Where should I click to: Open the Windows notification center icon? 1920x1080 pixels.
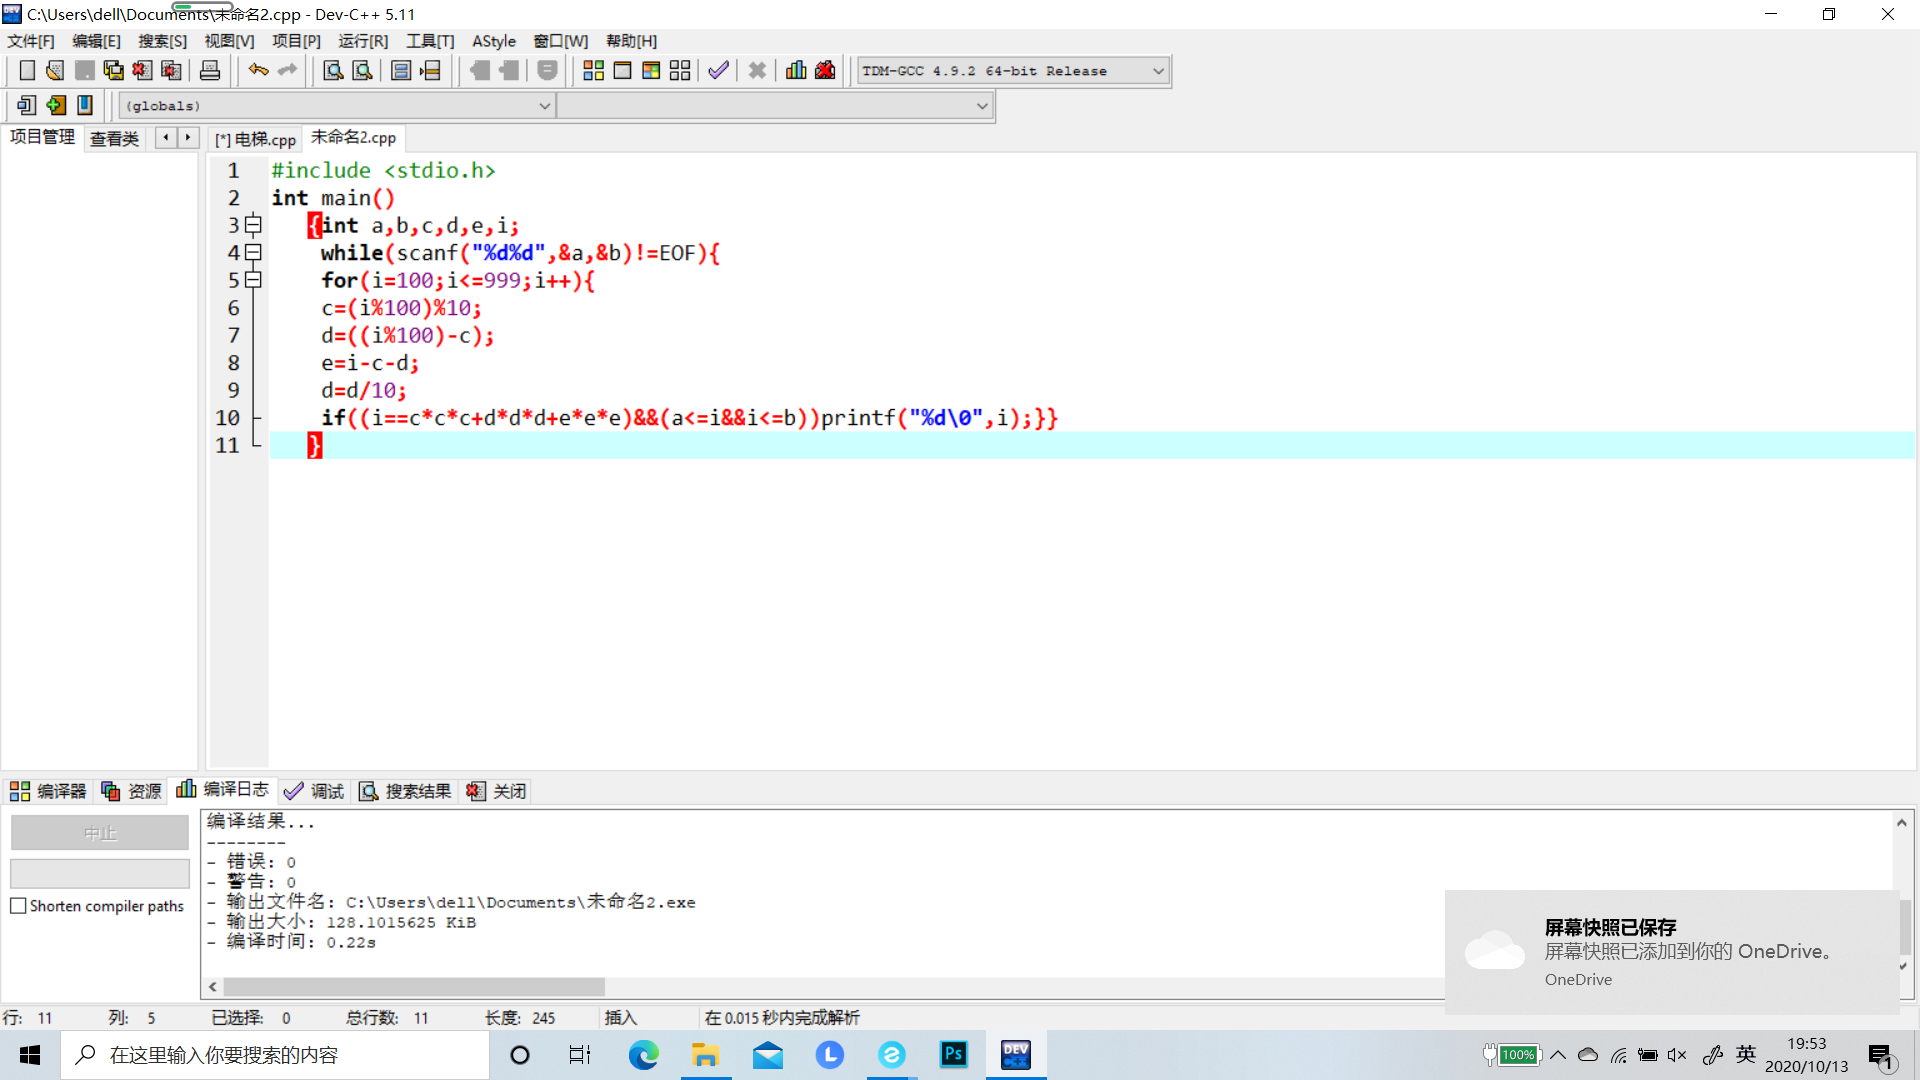point(1880,1054)
